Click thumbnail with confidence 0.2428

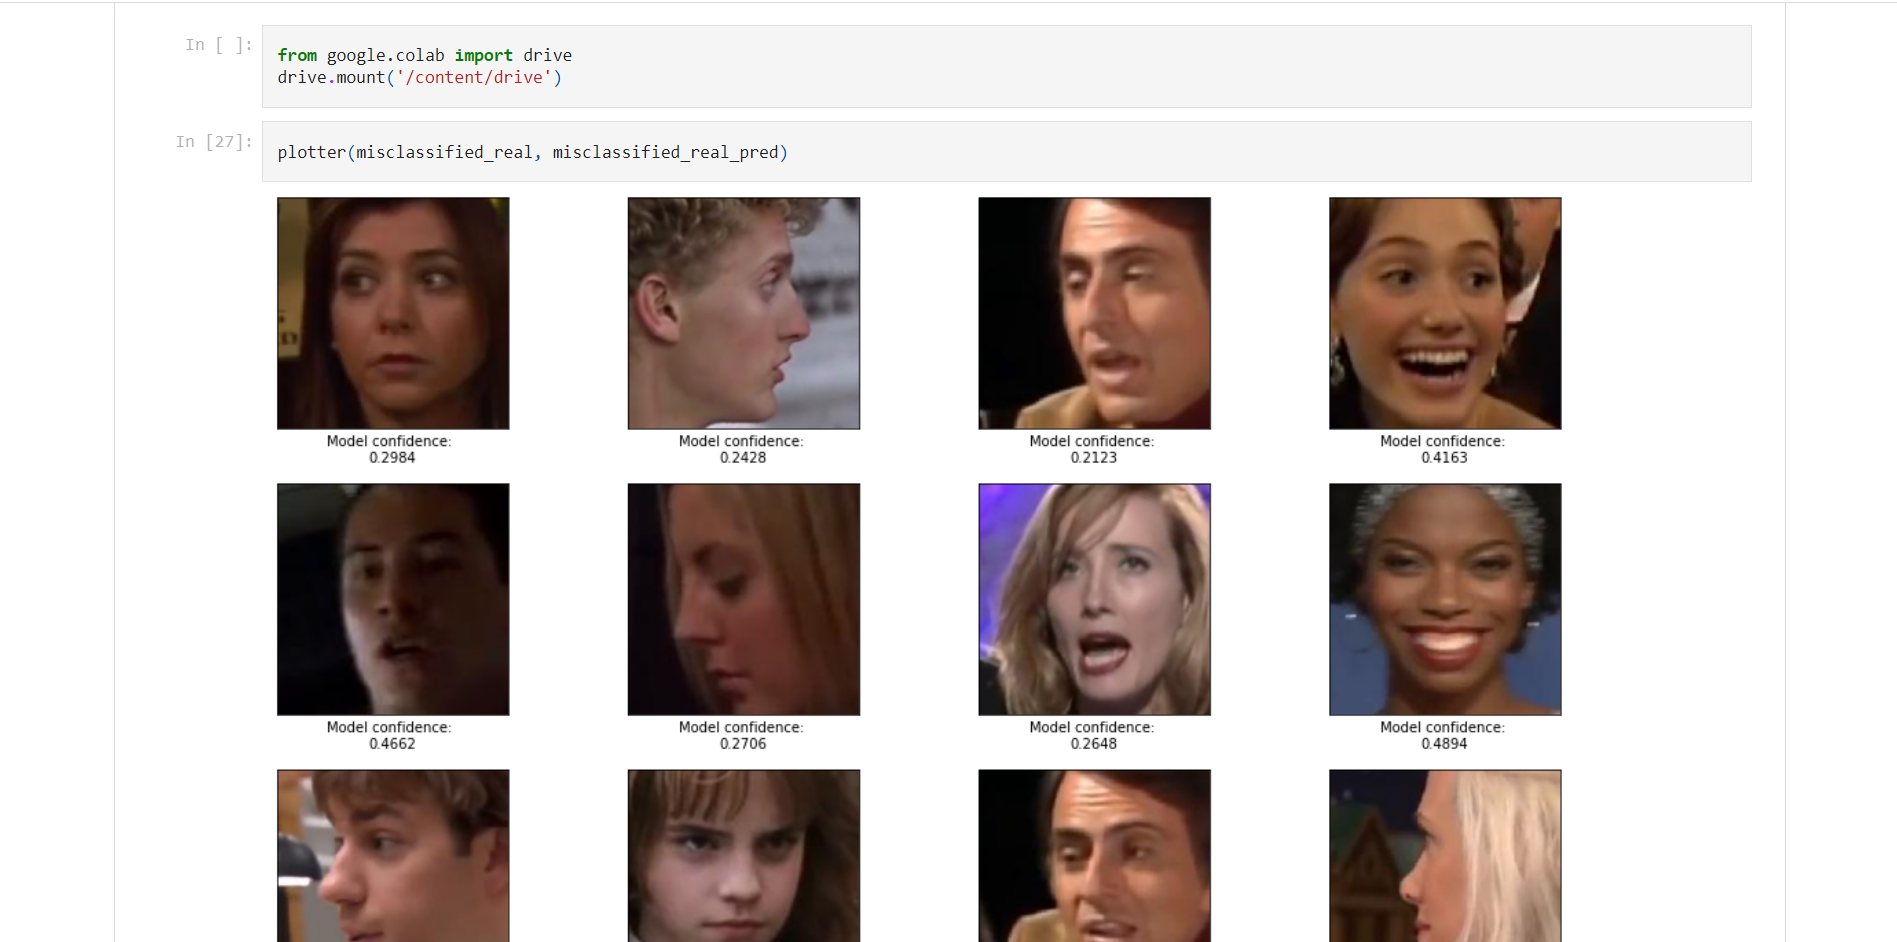[744, 313]
